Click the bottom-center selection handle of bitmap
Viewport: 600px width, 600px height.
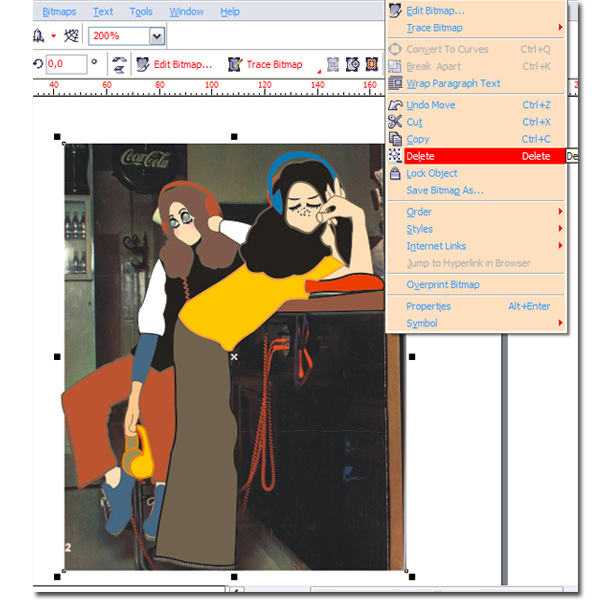coord(234,577)
